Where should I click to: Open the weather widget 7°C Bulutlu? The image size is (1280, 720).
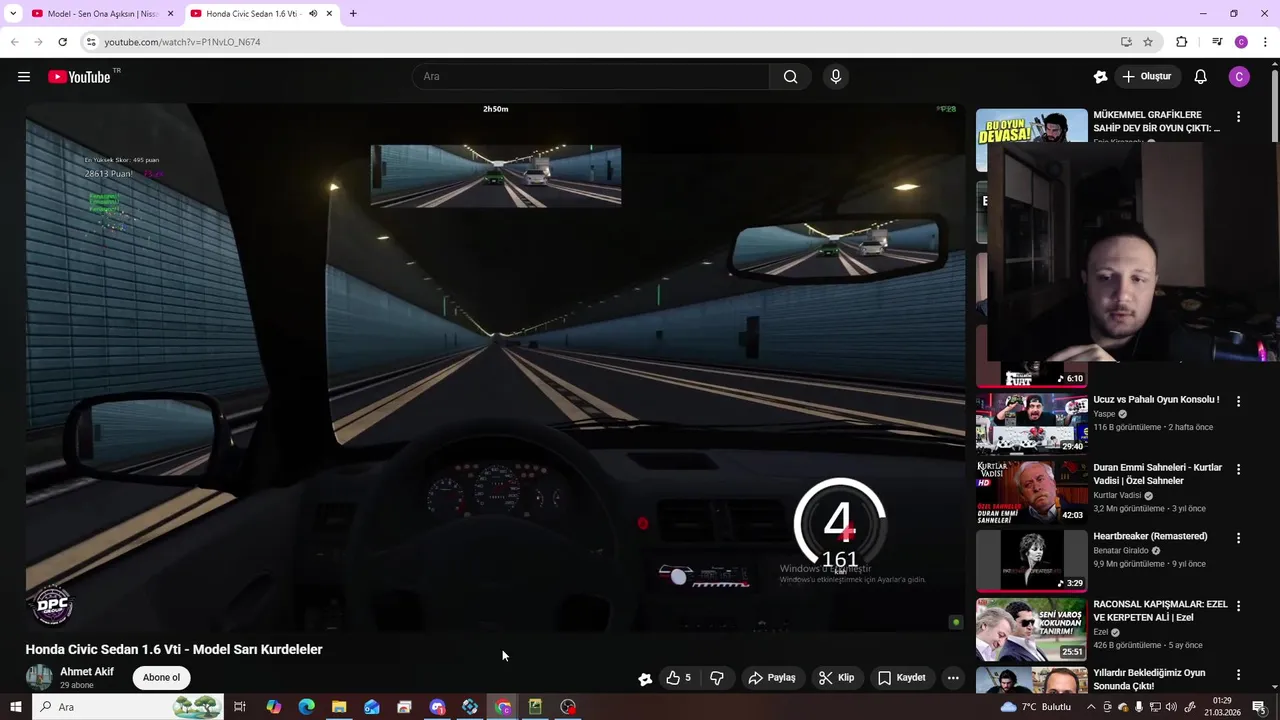[x=1034, y=707]
